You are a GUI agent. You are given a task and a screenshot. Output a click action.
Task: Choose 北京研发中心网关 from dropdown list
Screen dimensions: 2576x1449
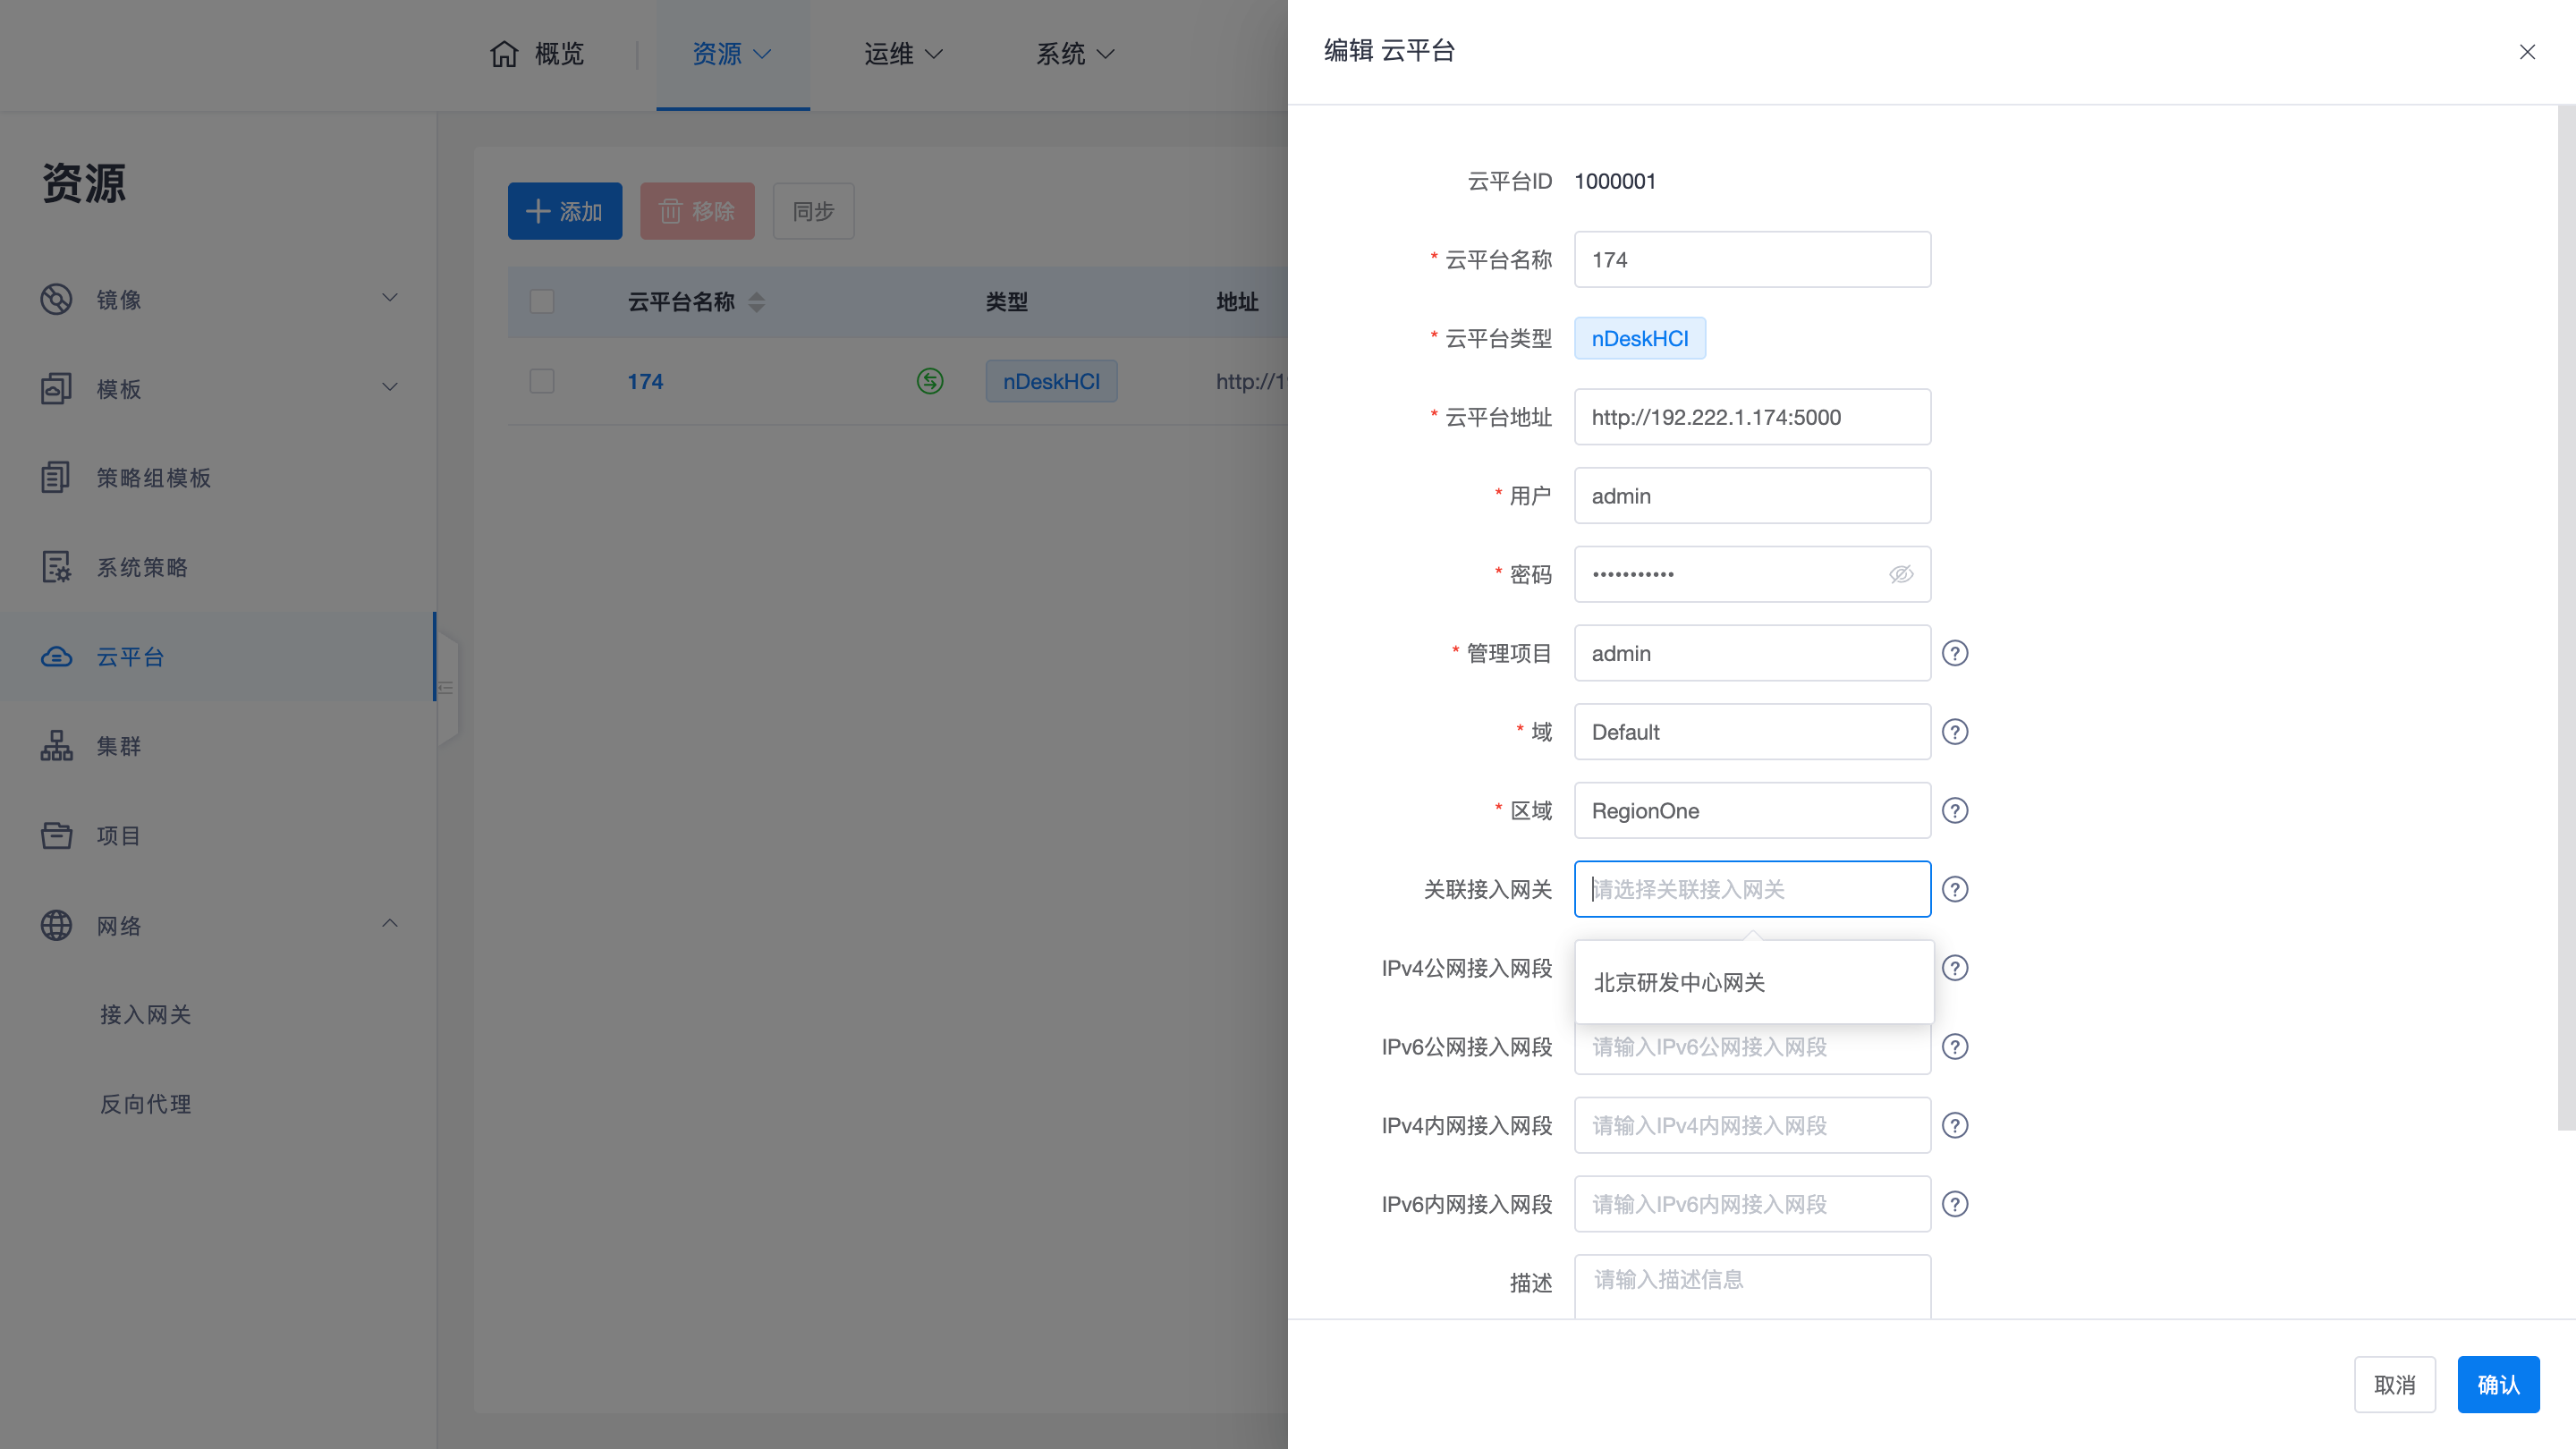(1679, 982)
